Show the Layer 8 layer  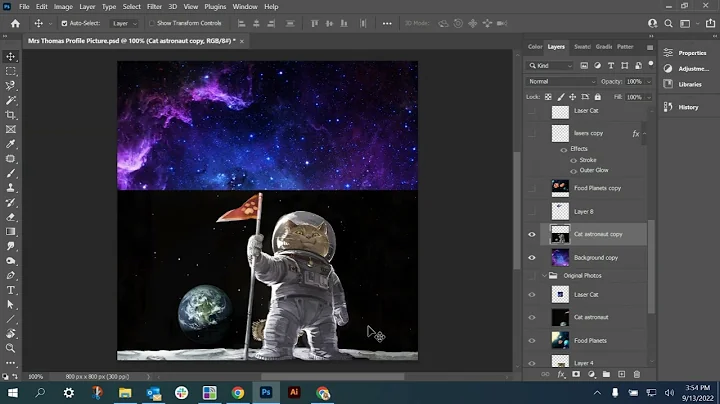coord(532,211)
